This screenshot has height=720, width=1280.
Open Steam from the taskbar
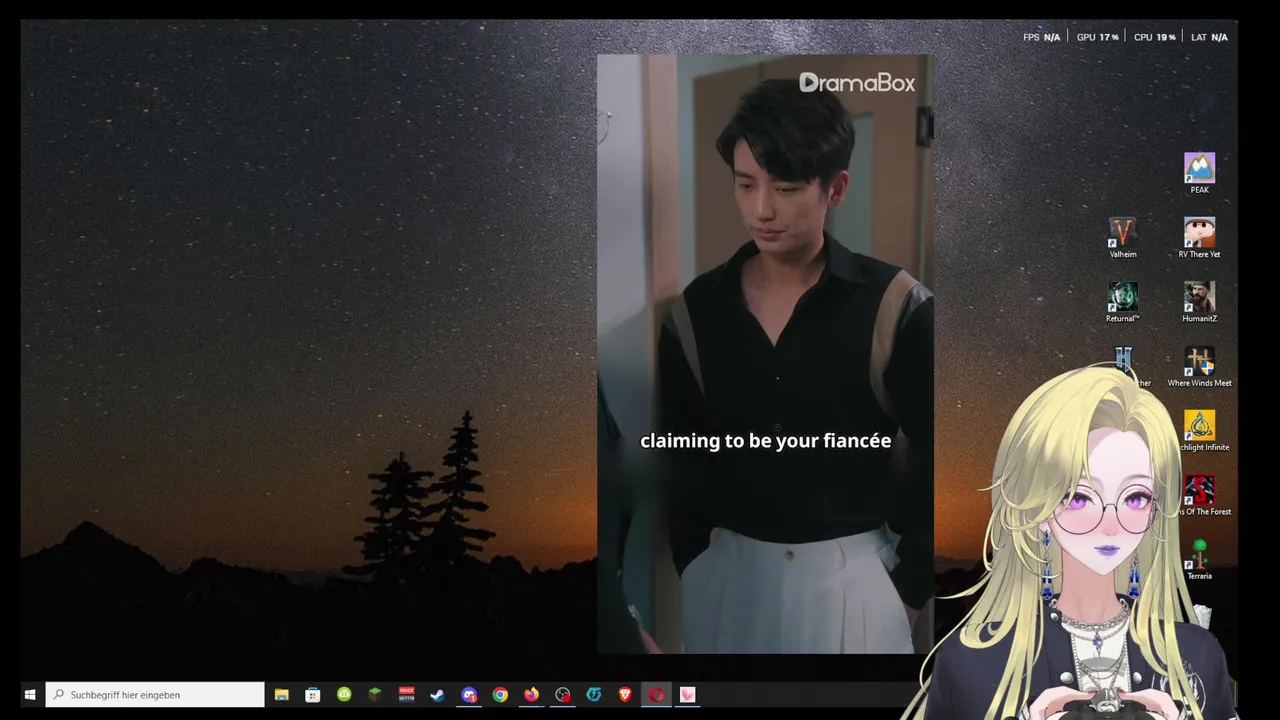tap(437, 694)
